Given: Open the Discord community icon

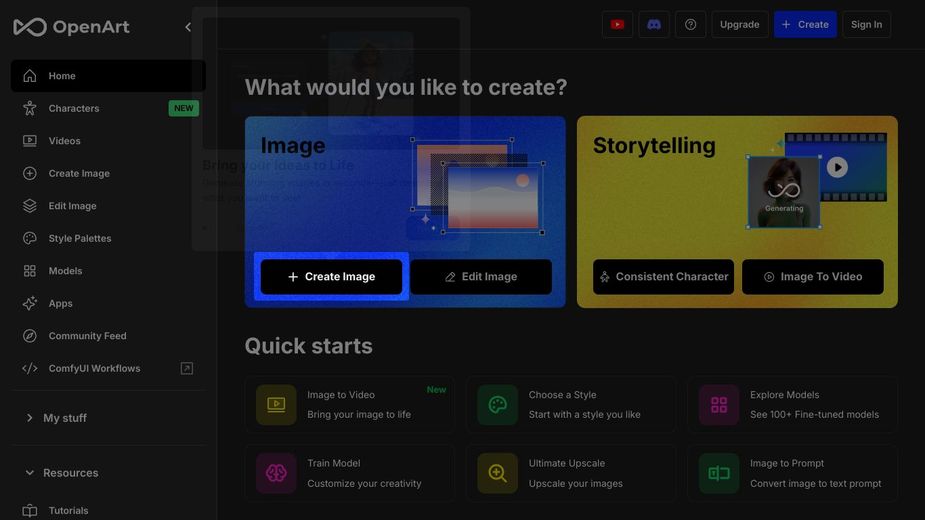Looking at the screenshot, I should pos(654,24).
